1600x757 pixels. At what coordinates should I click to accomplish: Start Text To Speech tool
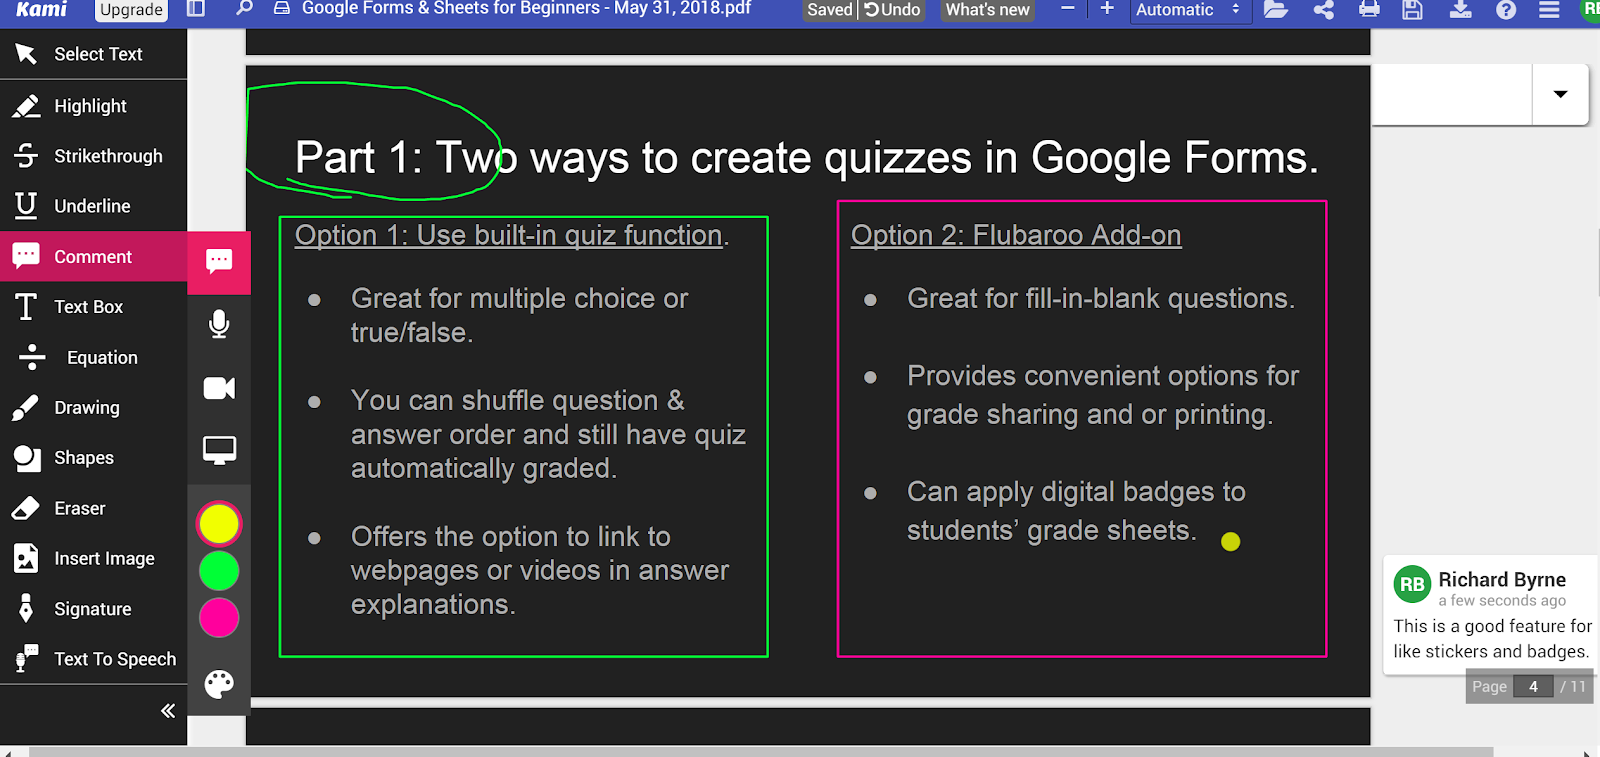(x=93, y=659)
